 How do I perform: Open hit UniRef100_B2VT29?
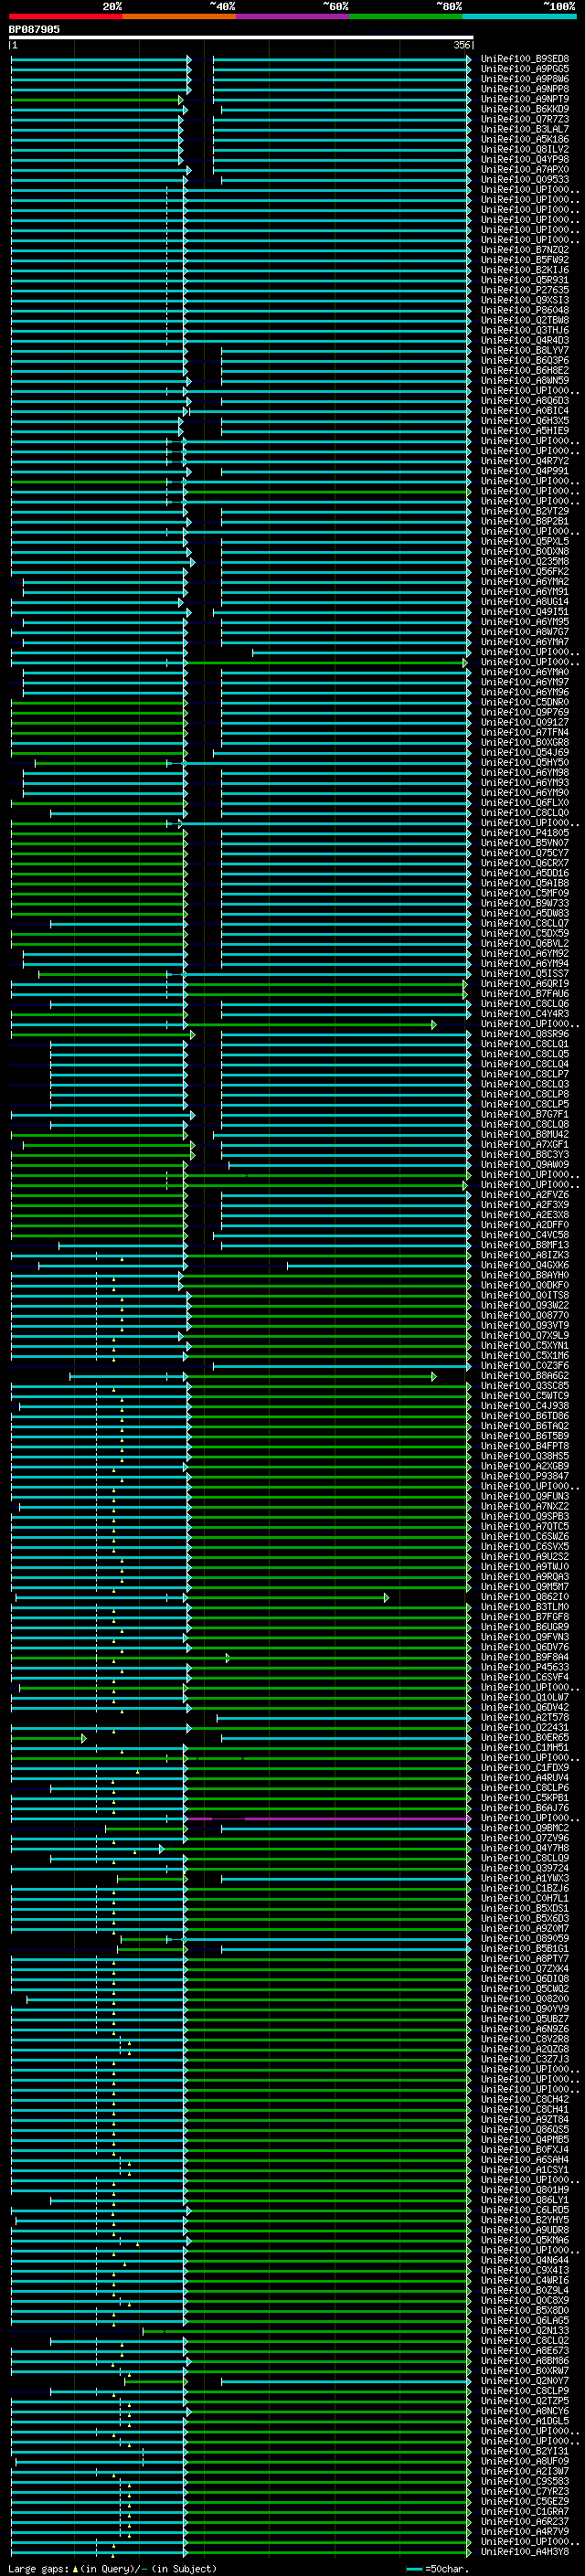525,511
